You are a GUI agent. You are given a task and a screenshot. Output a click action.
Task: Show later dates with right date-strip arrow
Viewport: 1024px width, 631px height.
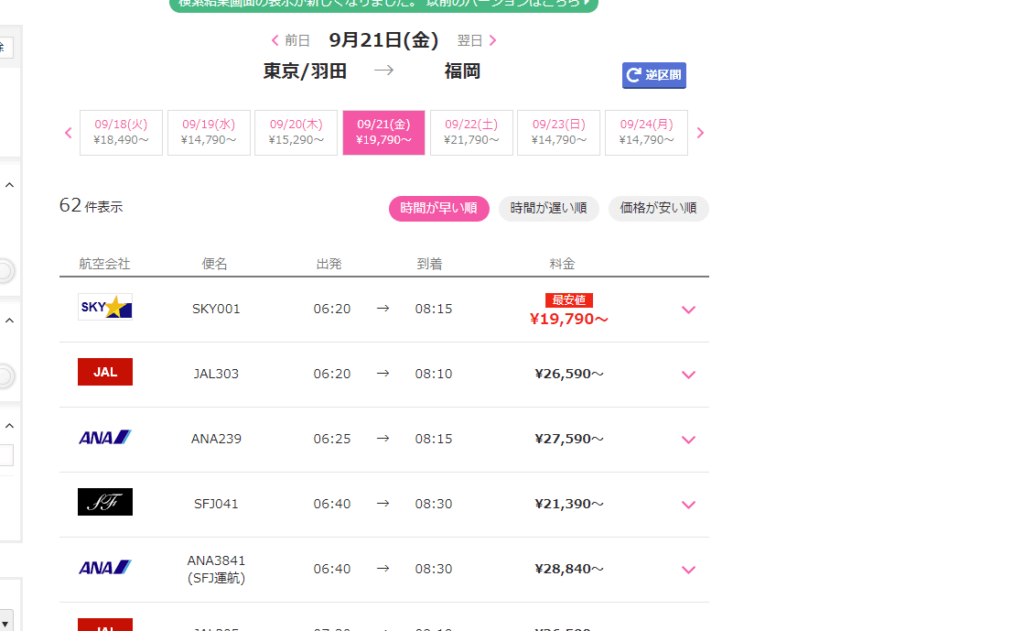tap(700, 133)
